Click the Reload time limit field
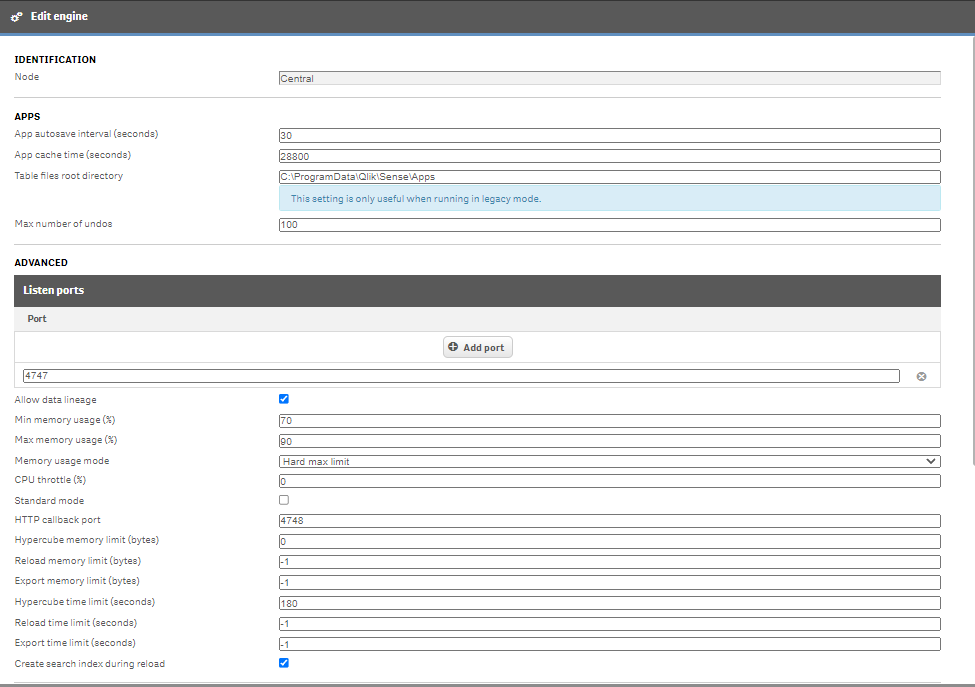Screen dimensions: 975x687 609,624
